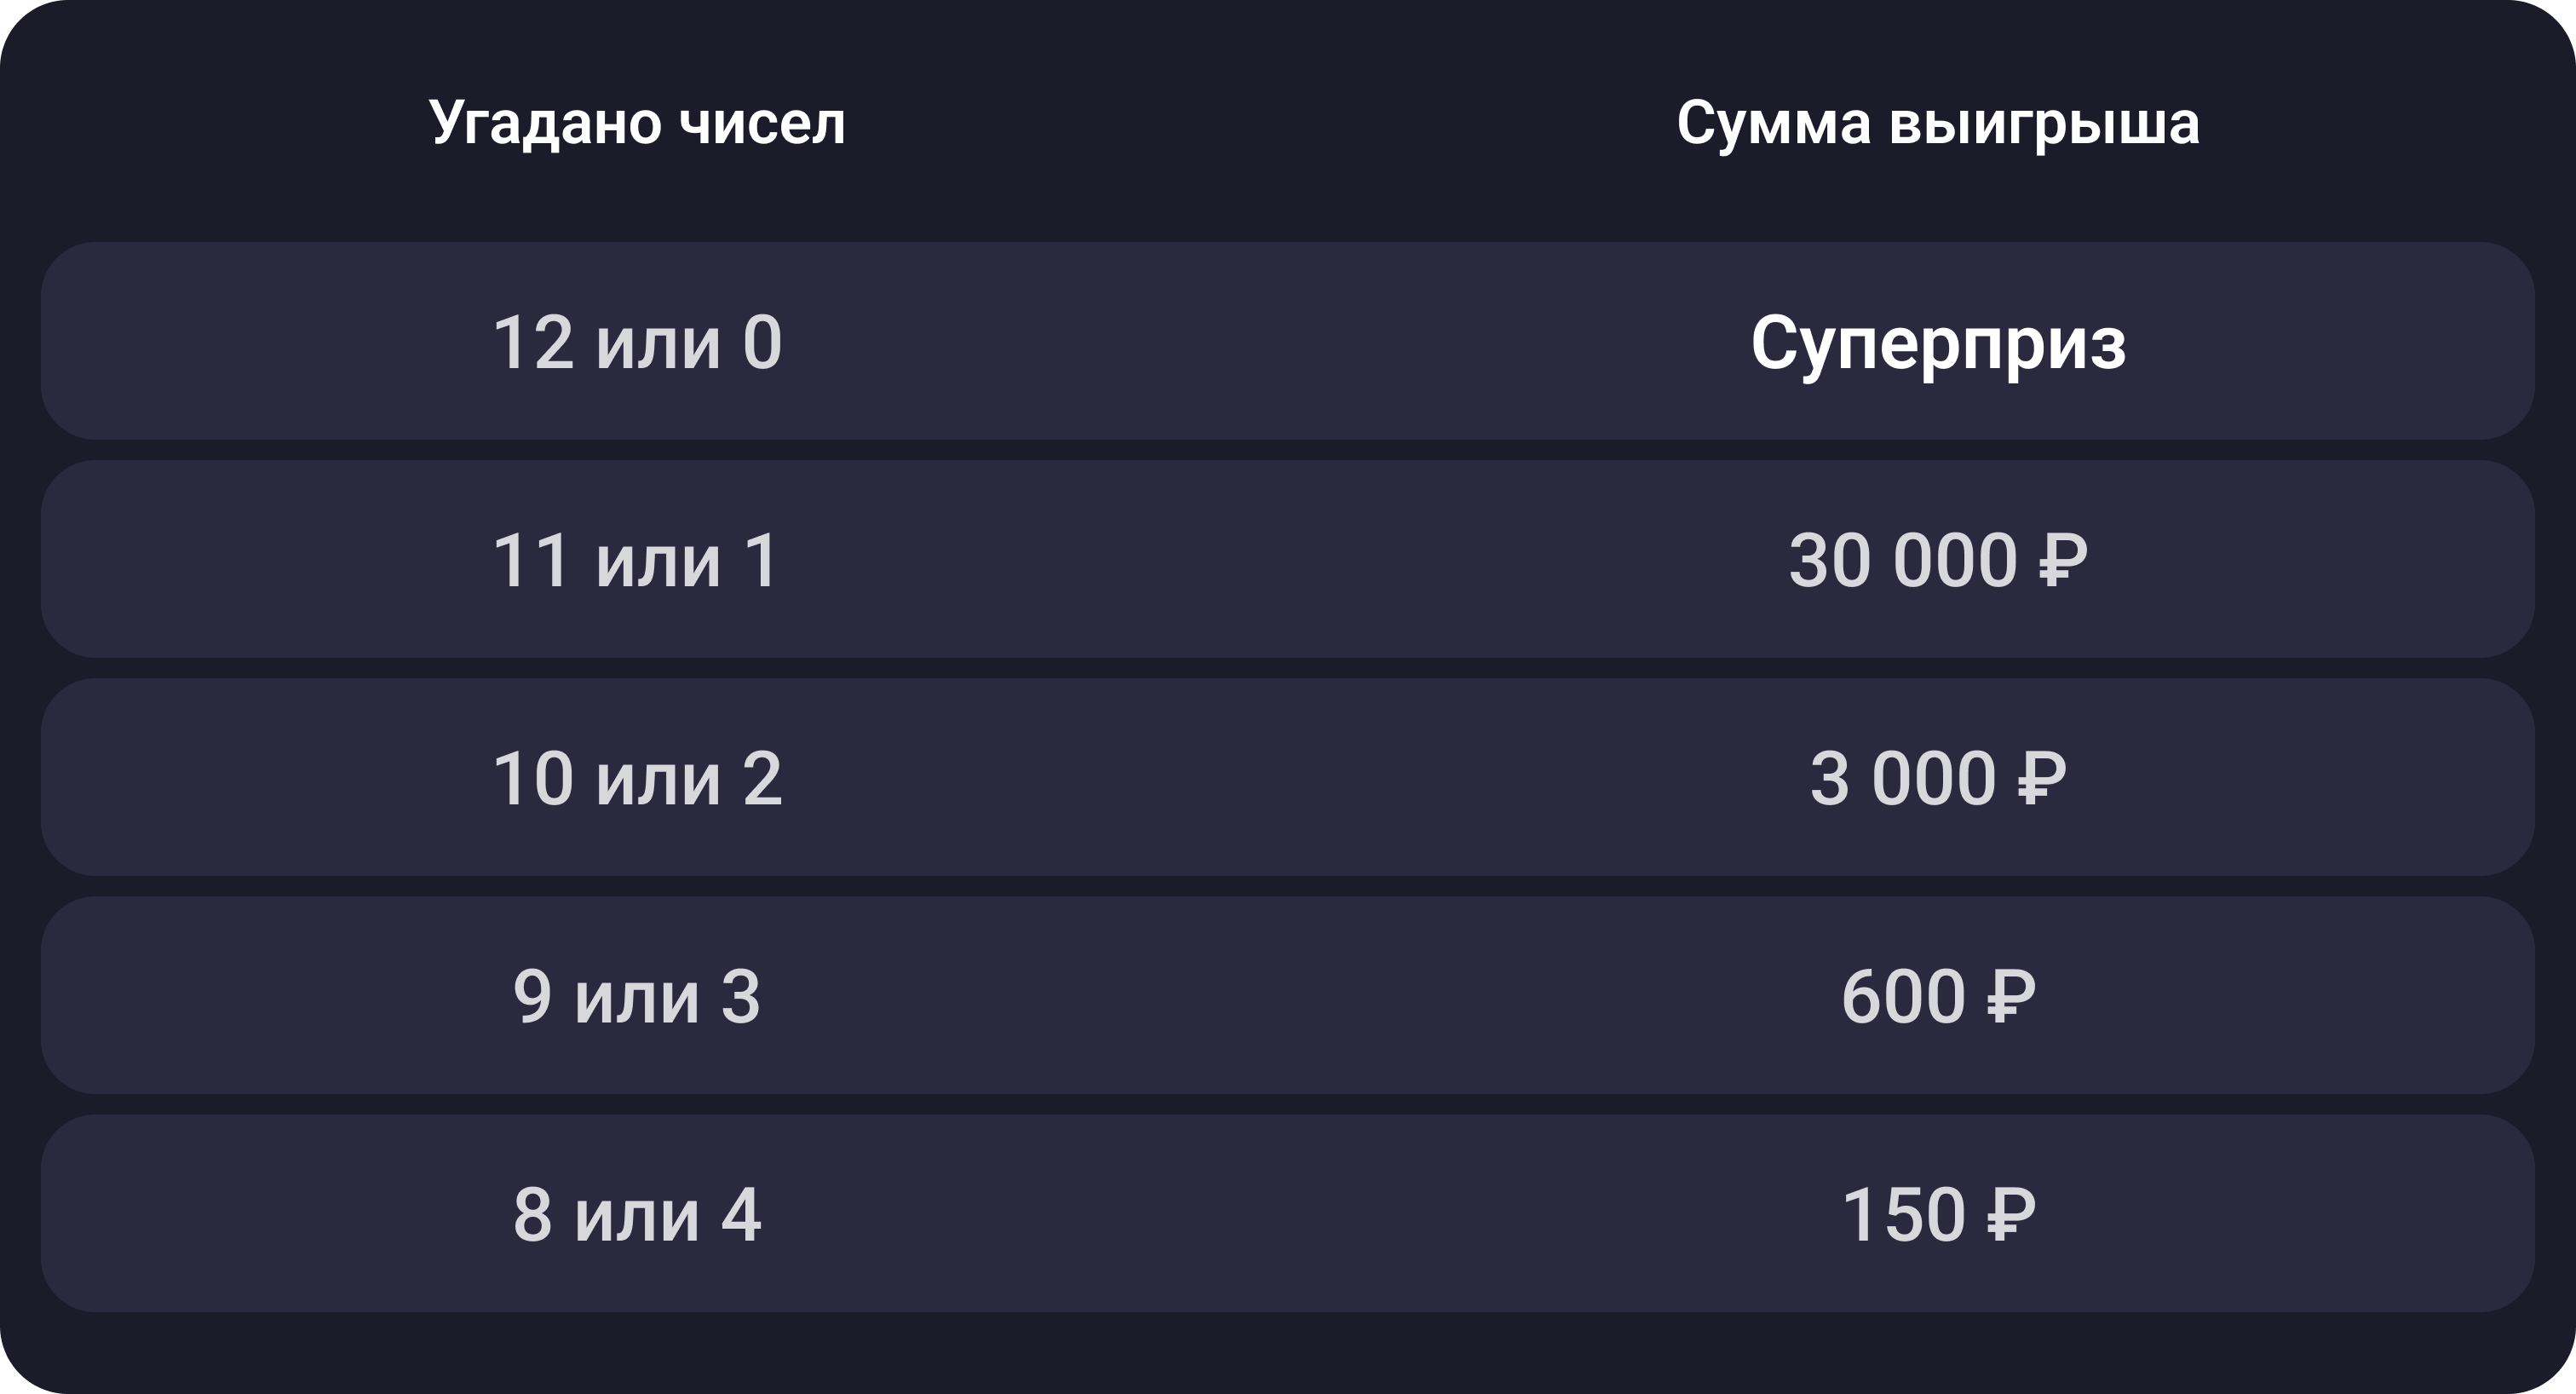Click the 'Угадано чисел' column header
Image resolution: width=2576 pixels, height=1394 pixels.
[x=637, y=123]
